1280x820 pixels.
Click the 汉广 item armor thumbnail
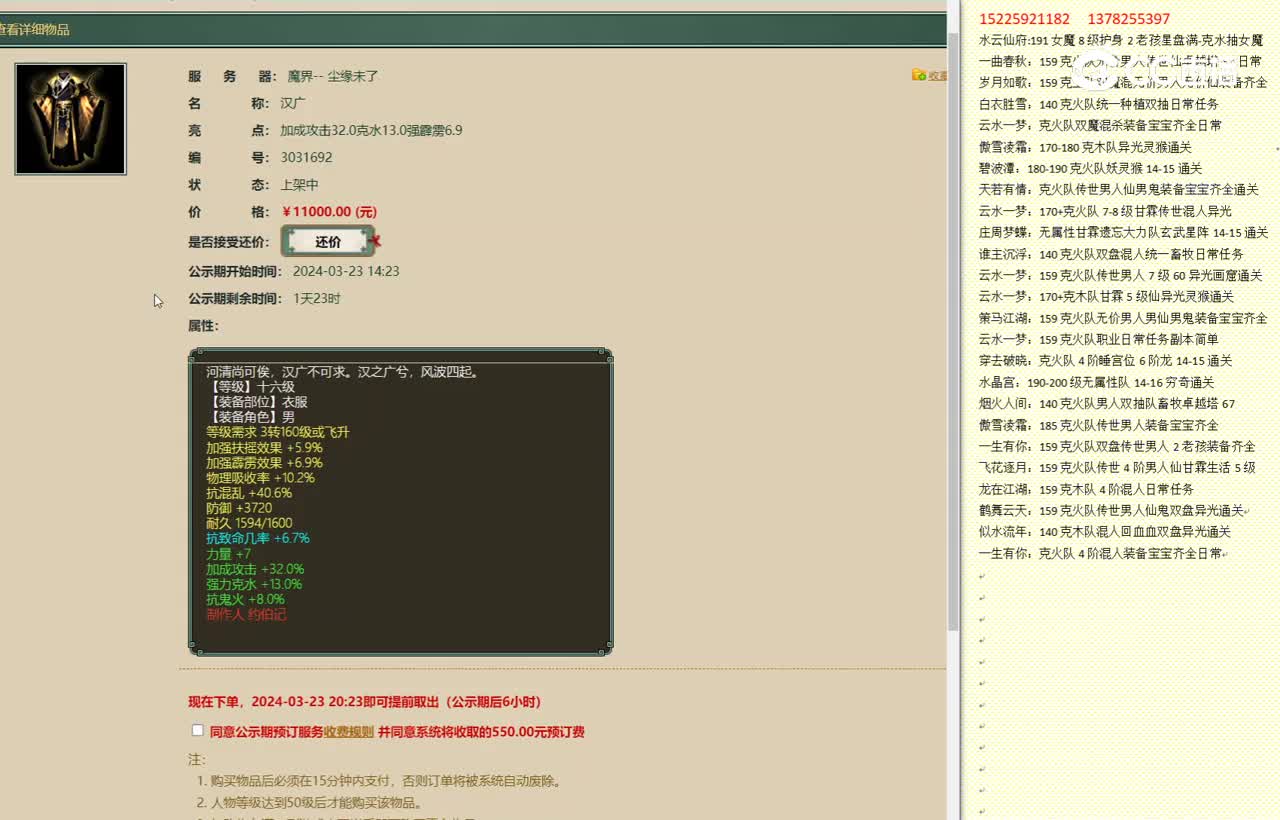[70, 119]
